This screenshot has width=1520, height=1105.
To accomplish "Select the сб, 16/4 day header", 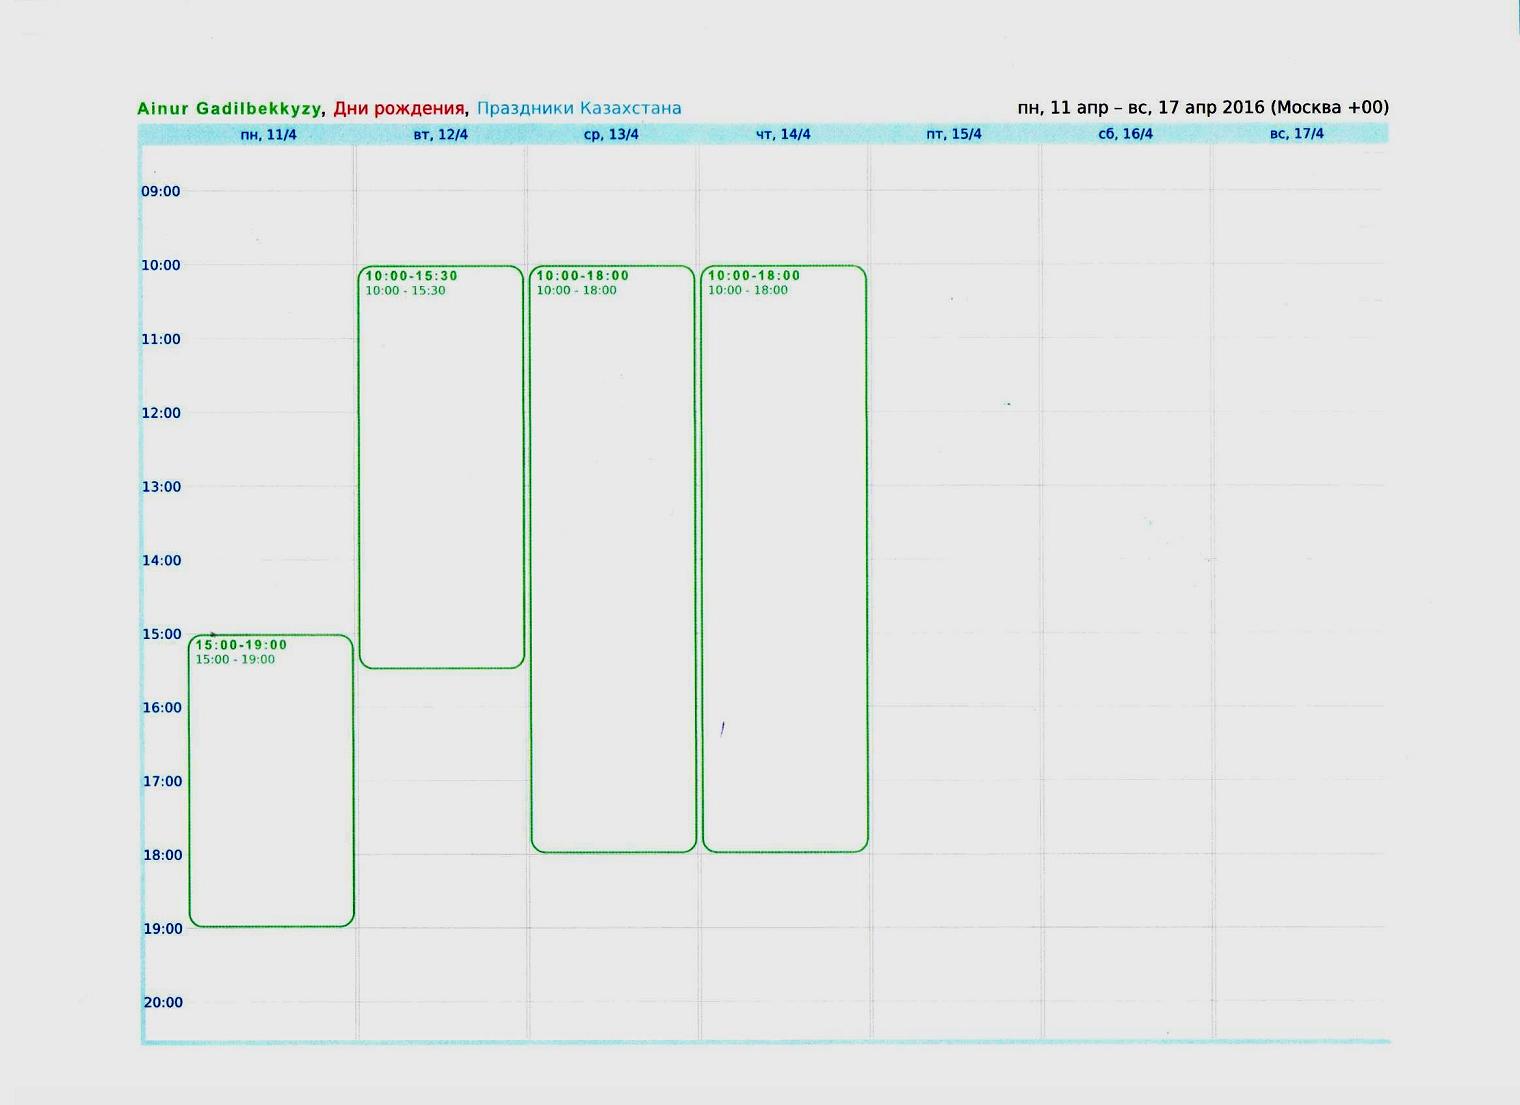I will [x=1126, y=134].
